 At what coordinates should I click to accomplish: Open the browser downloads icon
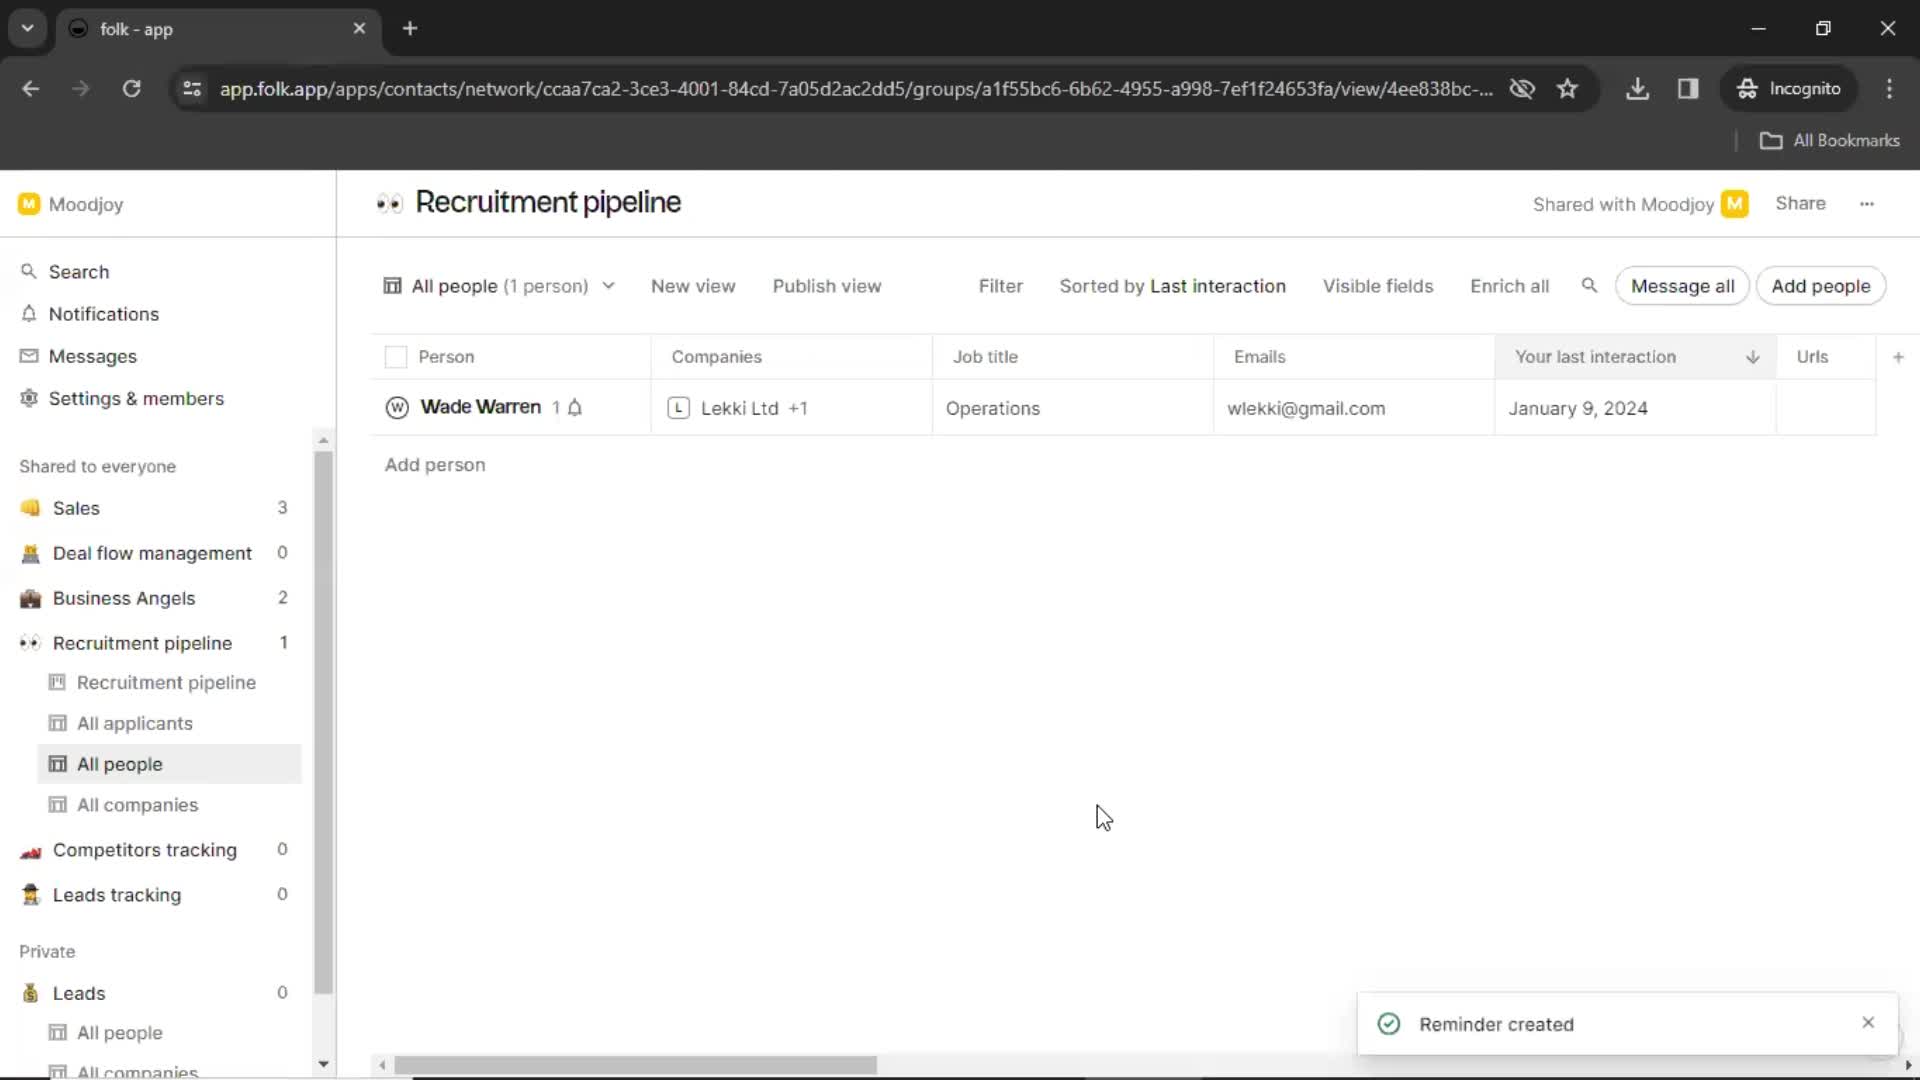tap(1637, 89)
